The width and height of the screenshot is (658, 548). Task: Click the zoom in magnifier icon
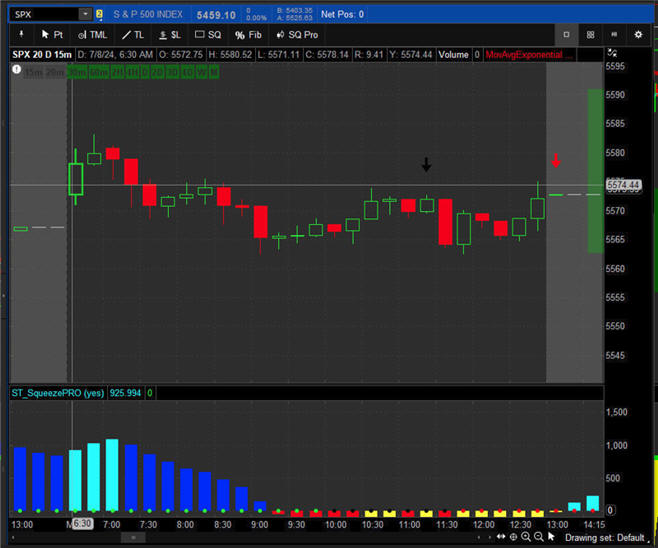[x=527, y=537]
